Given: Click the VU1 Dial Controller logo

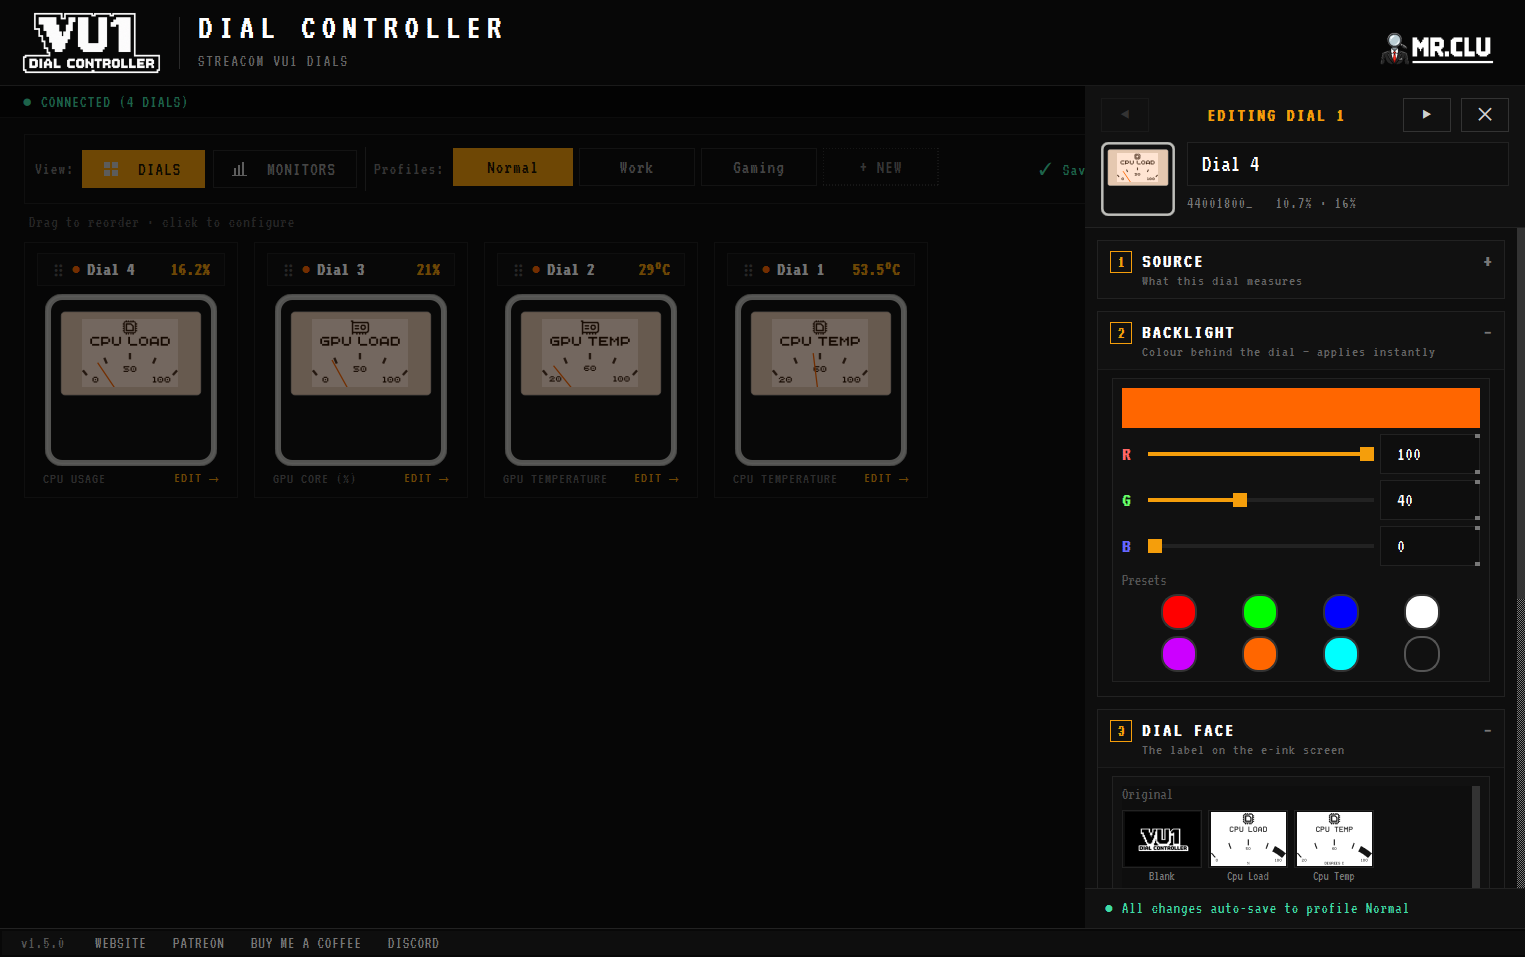Looking at the screenshot, I should pos(91,42).
